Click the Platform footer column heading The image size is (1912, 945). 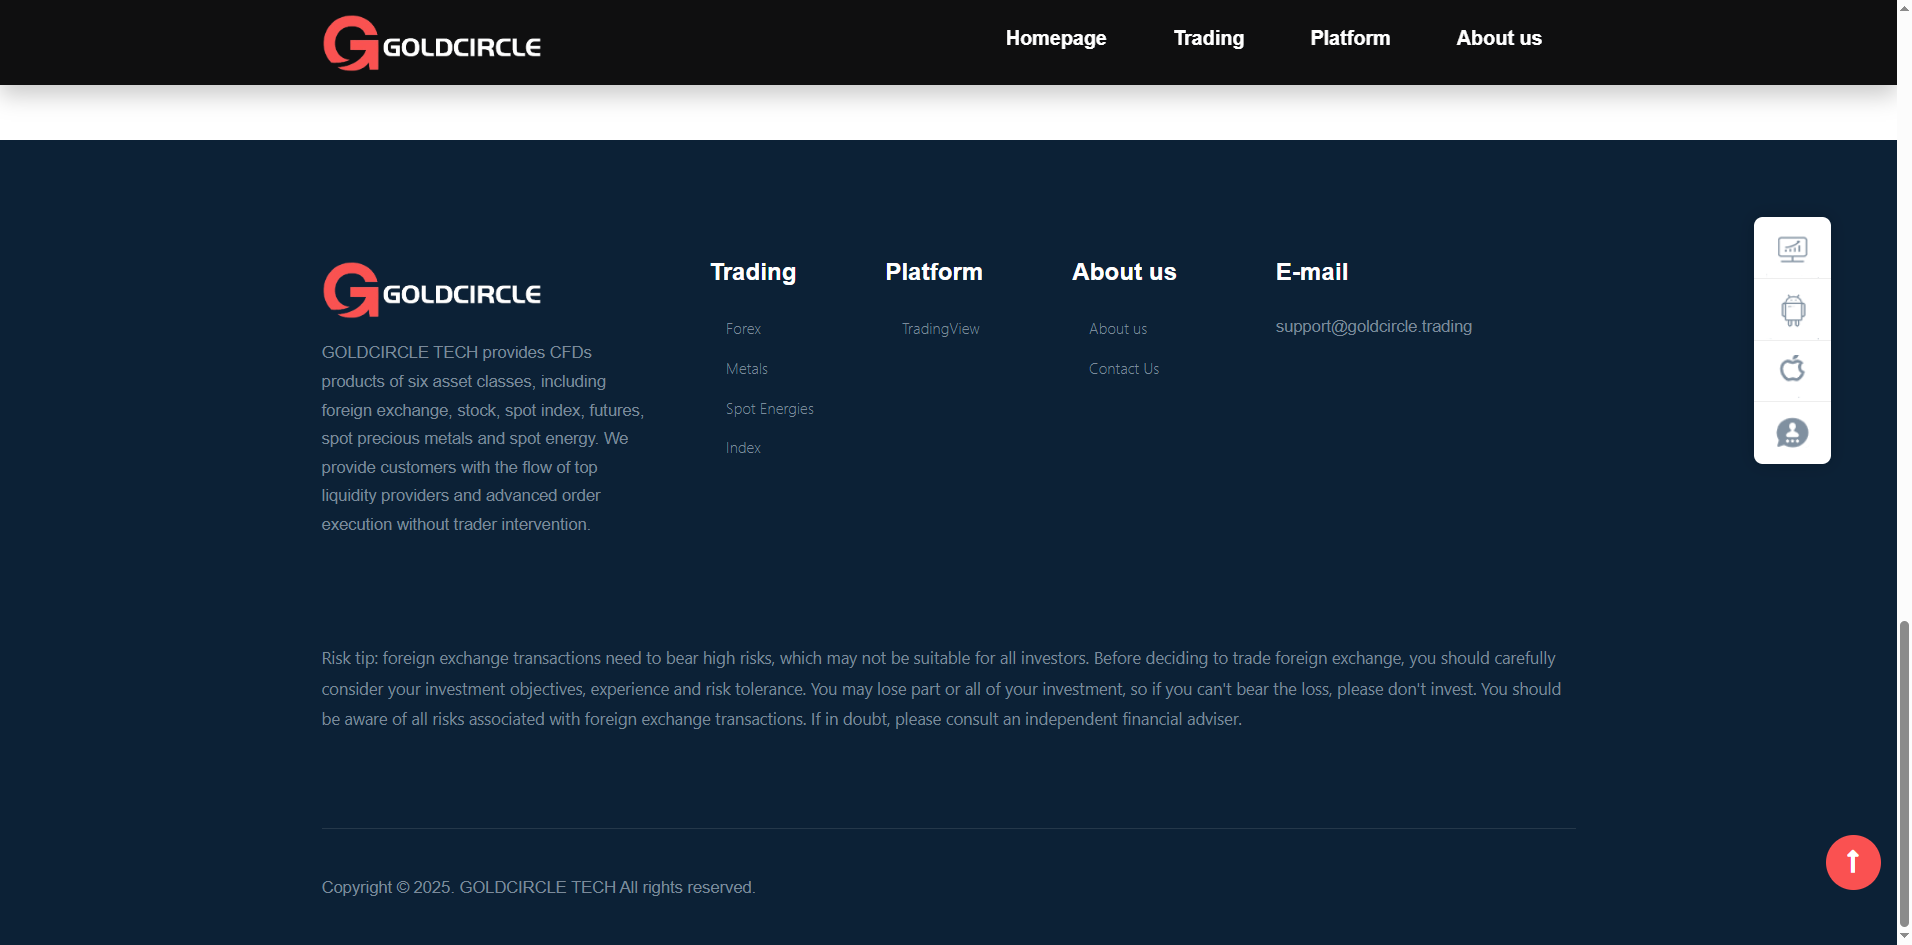pos(934,272)
